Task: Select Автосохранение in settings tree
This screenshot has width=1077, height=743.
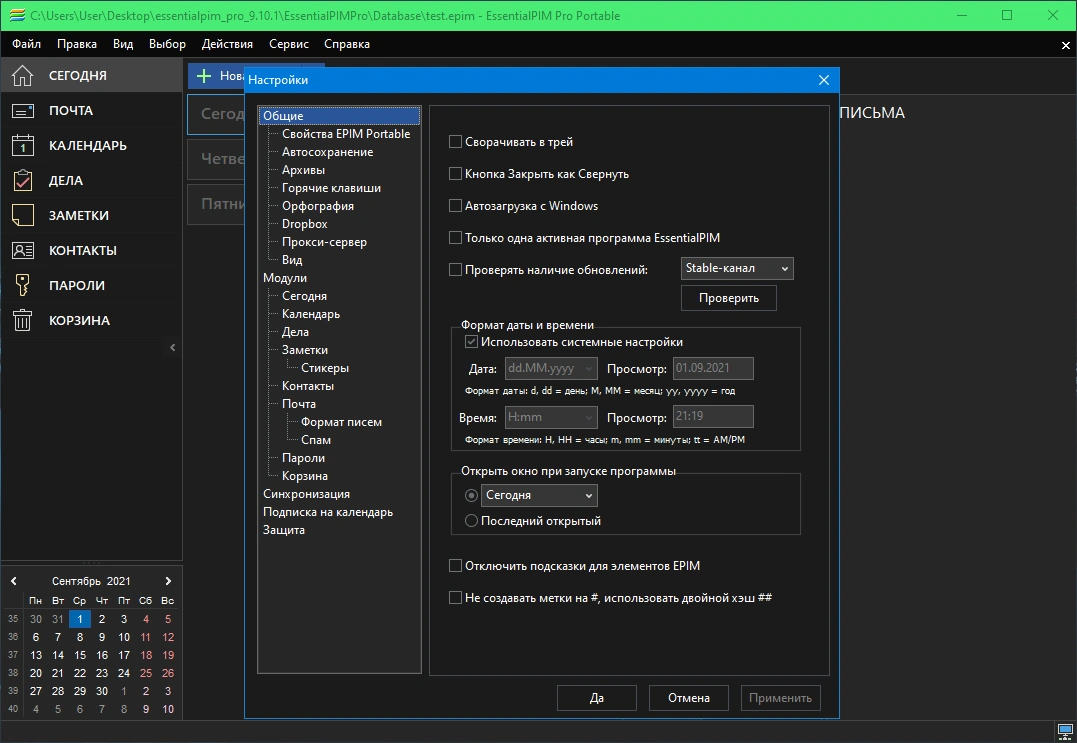Action: click(x=328, y=152)
